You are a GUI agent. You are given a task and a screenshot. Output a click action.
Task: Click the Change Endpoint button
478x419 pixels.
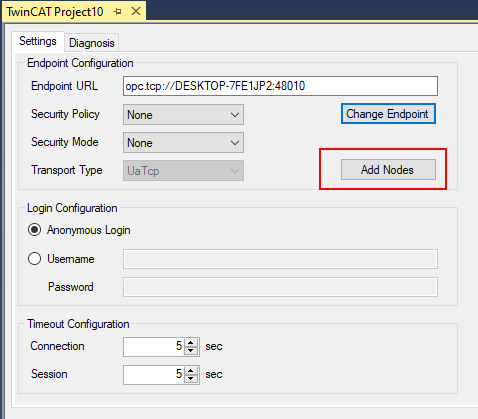point(388,114)
